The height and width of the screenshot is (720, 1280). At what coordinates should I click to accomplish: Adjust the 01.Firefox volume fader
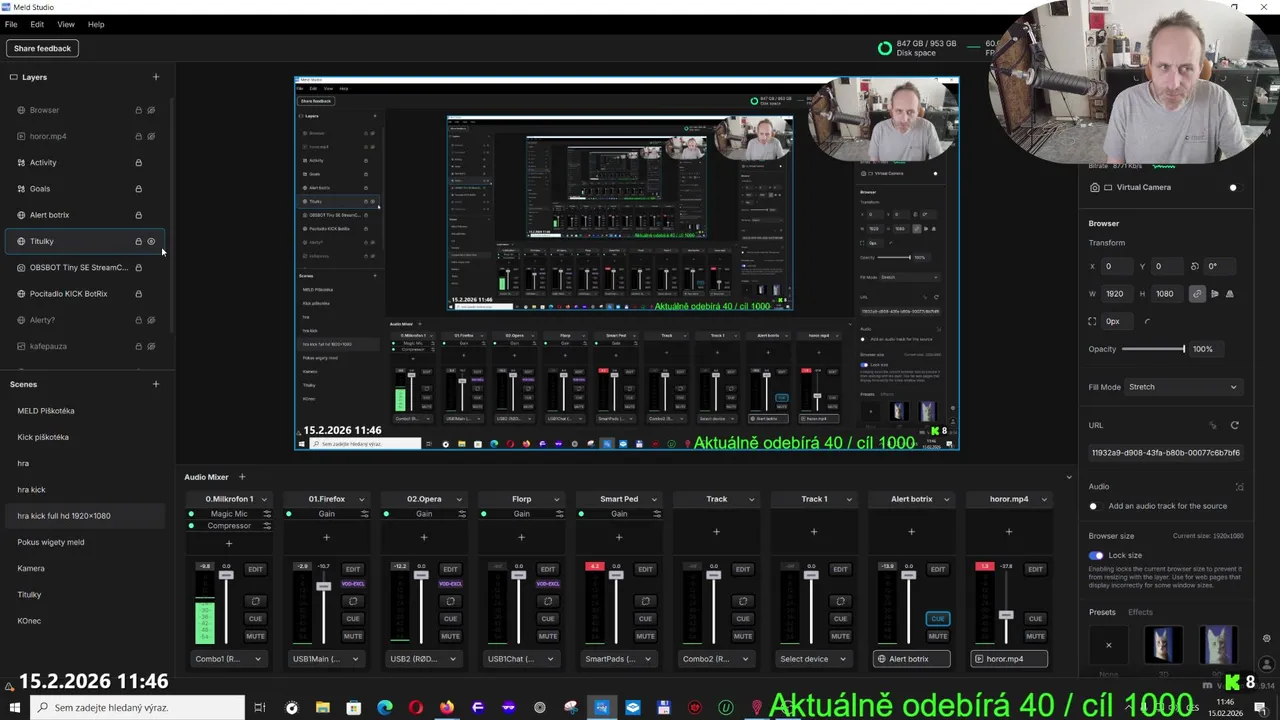(x=324, y=585)
